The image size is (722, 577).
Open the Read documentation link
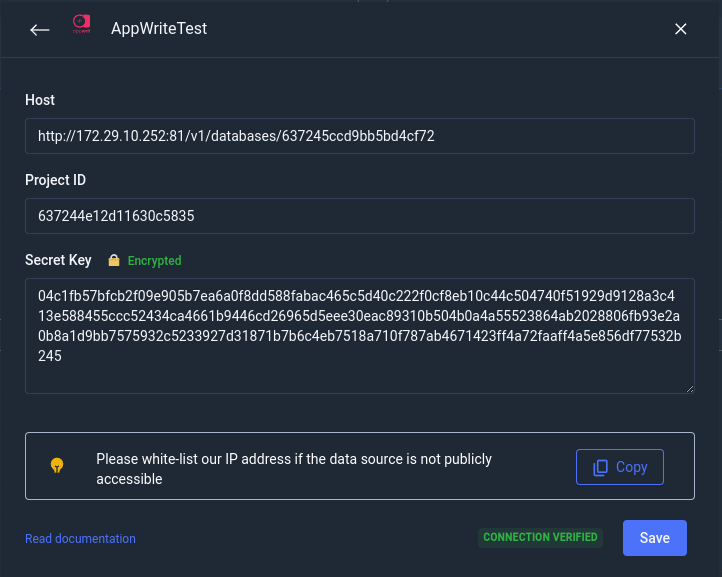click(80, 538)
